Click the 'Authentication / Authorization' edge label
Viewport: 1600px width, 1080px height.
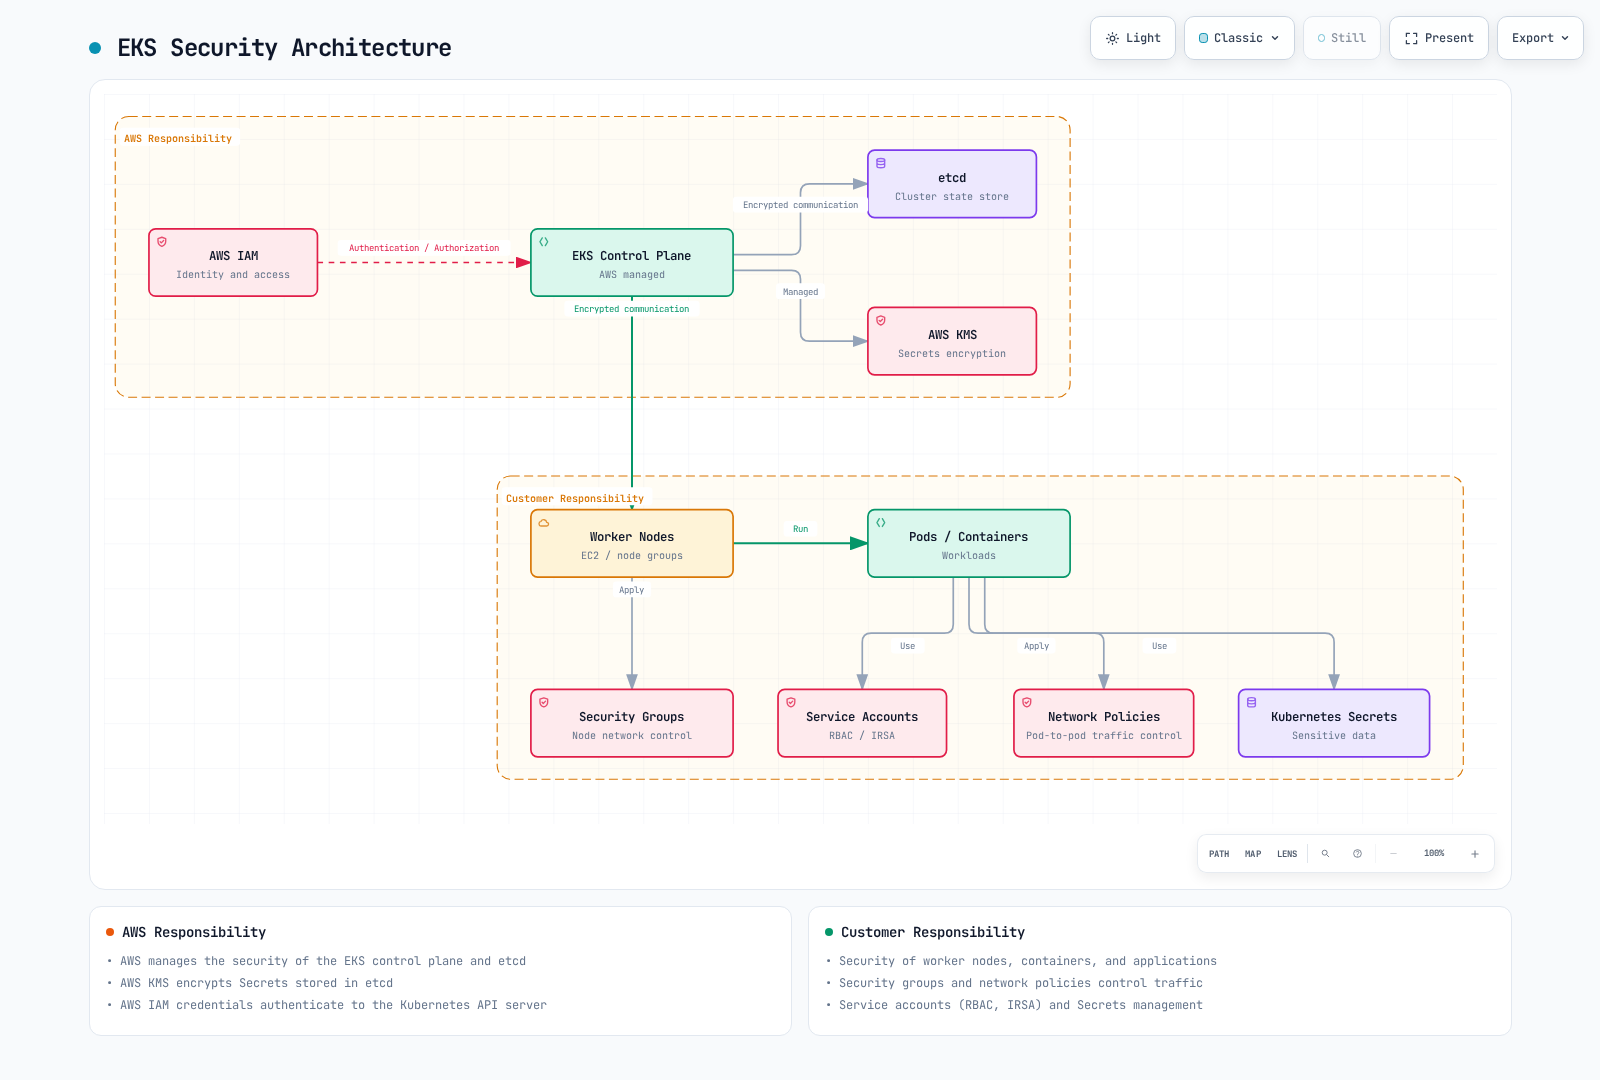point(424,248)
